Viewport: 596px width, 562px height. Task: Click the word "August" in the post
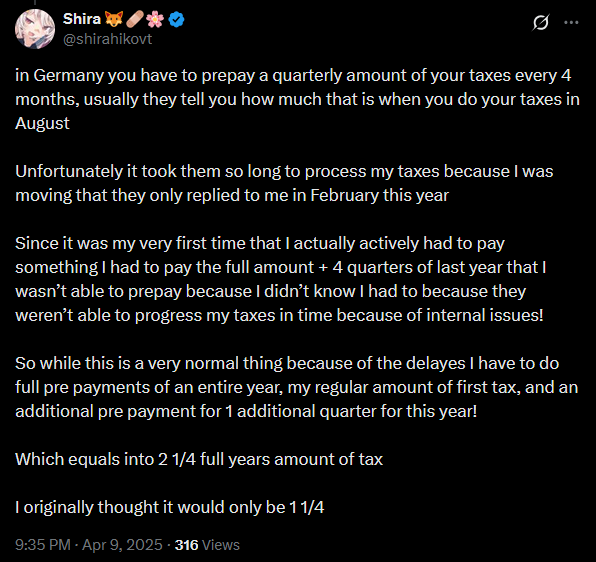coord(42,123)
